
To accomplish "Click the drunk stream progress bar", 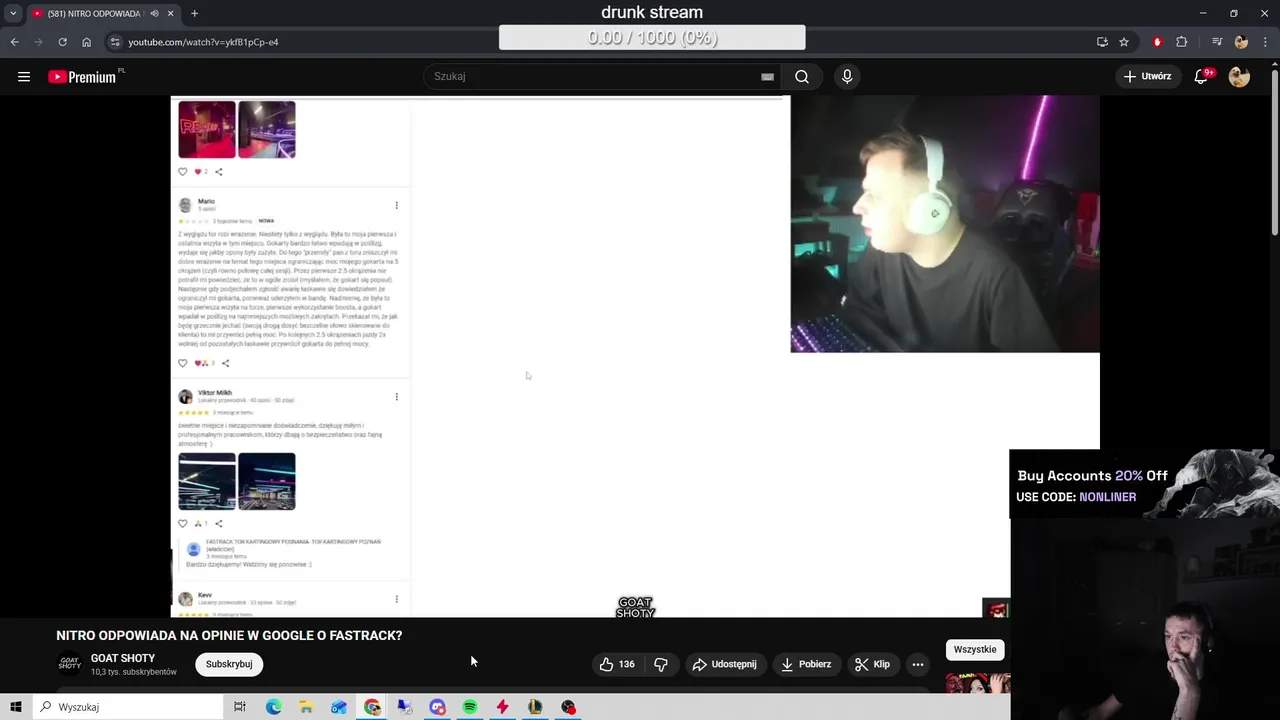I will [x=652, y=37].
